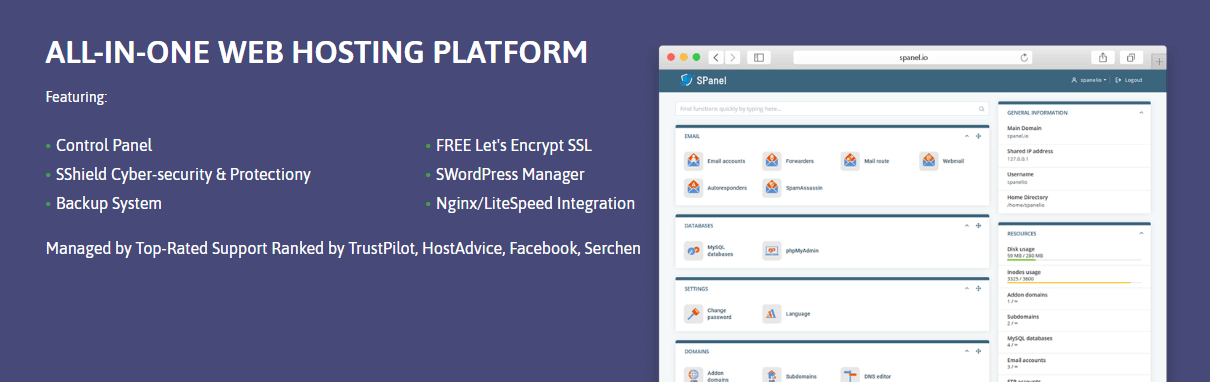Click 'All-in-One Web Hosting Platform' heading

pos(316,53)
